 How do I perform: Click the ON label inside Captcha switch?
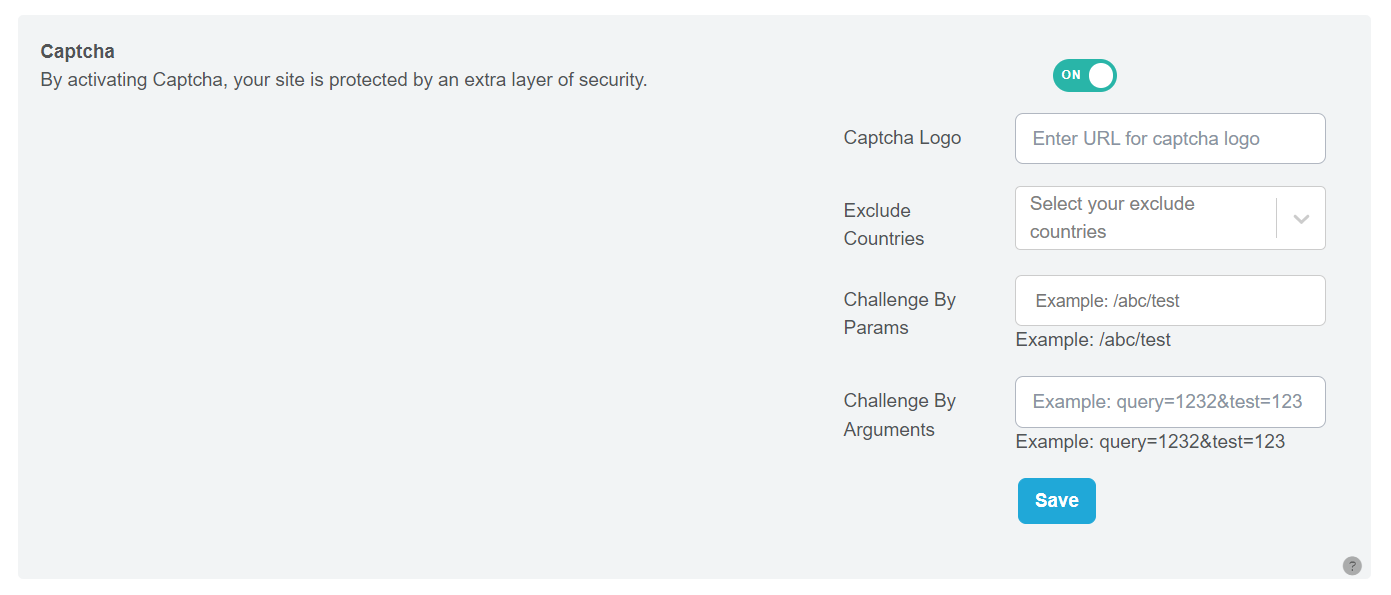point(1071,75)
